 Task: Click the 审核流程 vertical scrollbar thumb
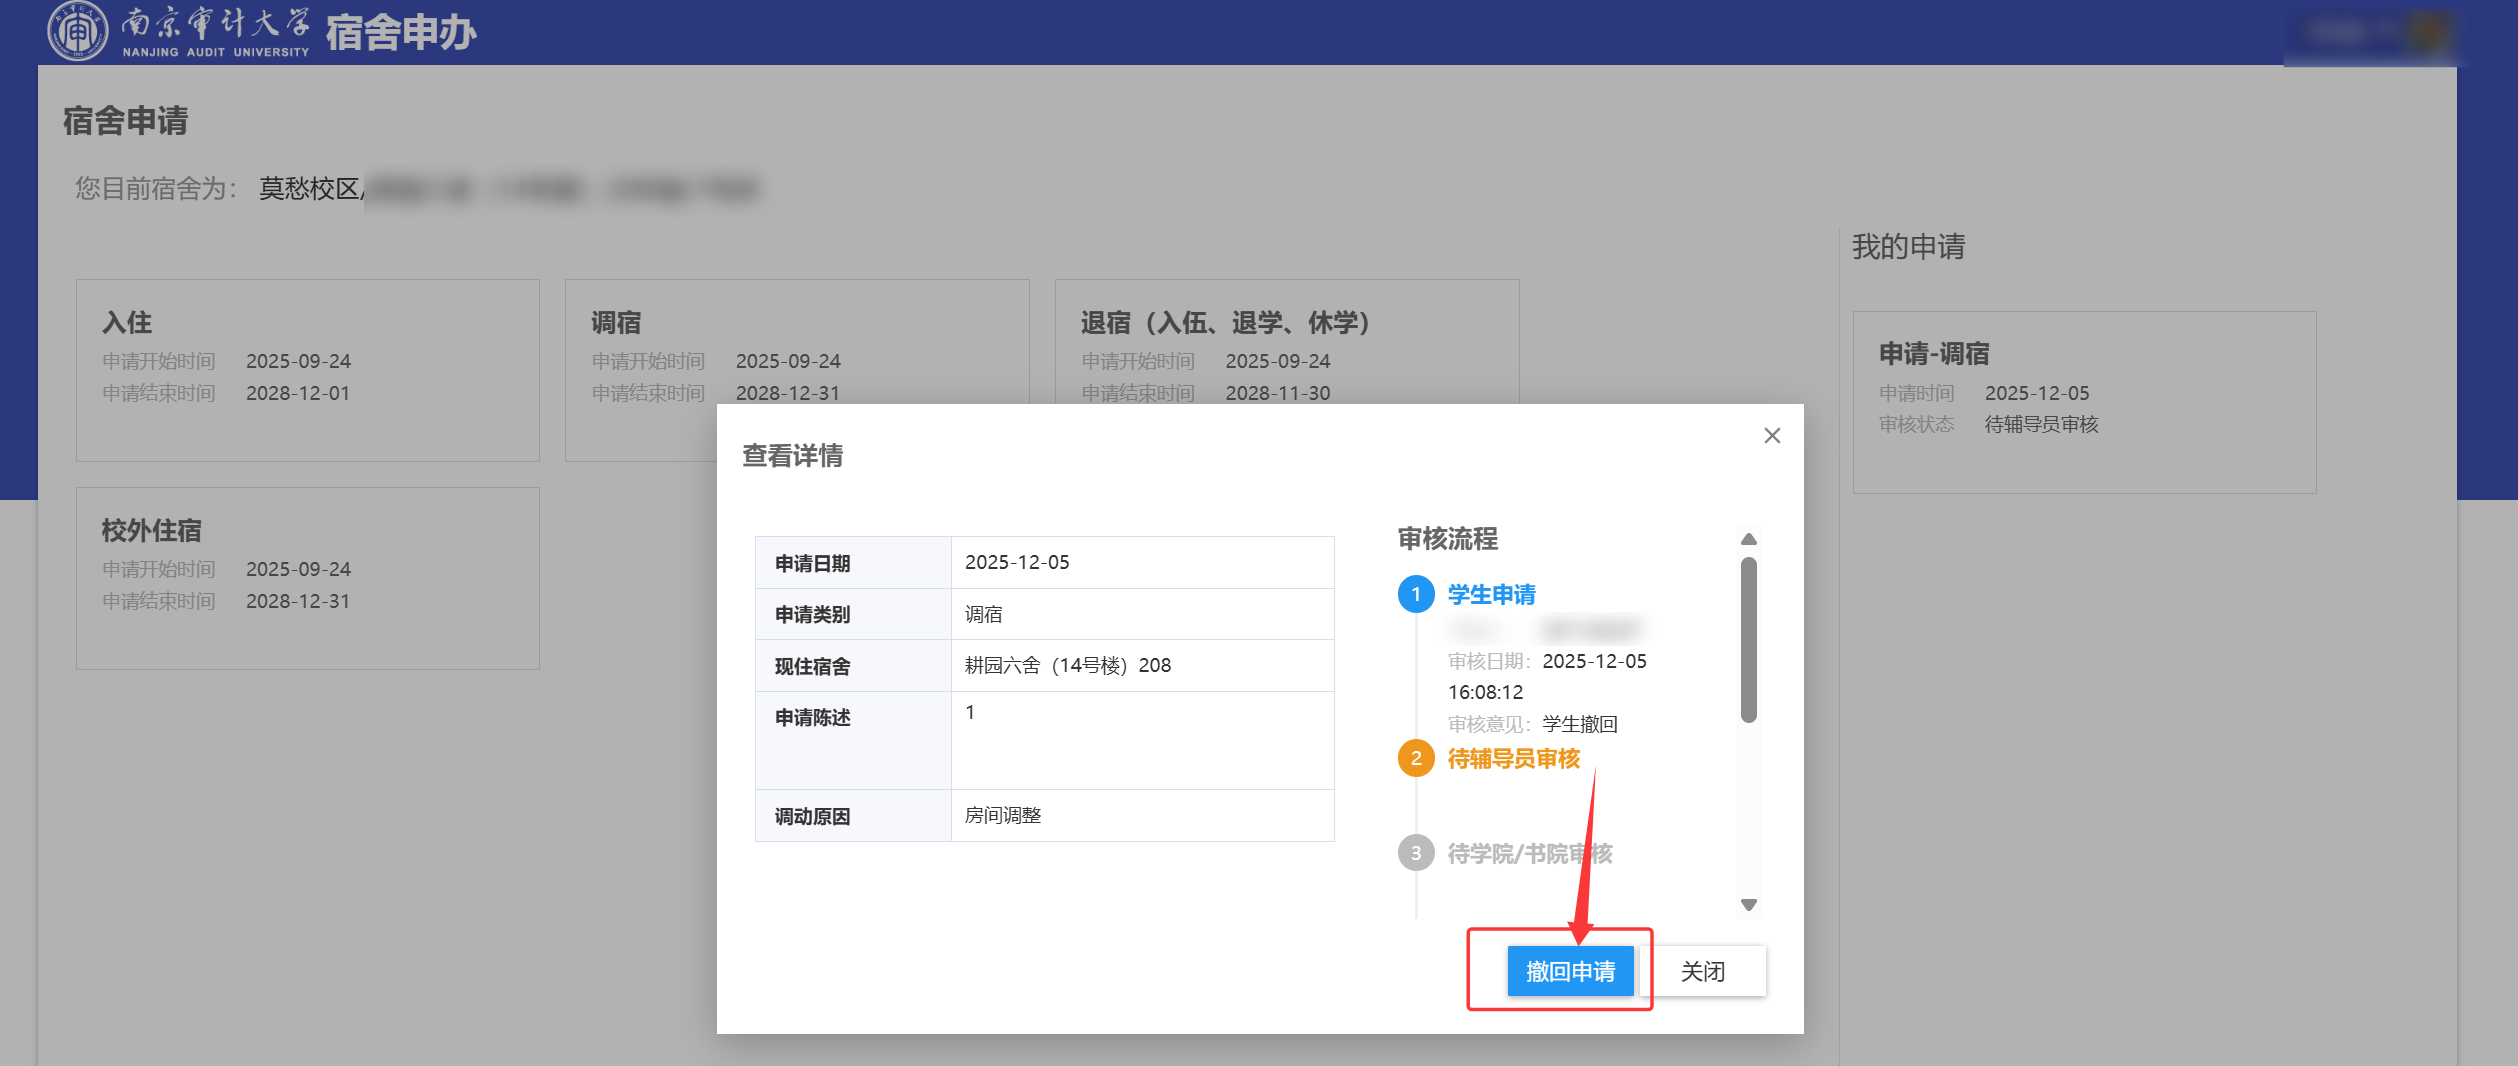(x=1748, y=640)
